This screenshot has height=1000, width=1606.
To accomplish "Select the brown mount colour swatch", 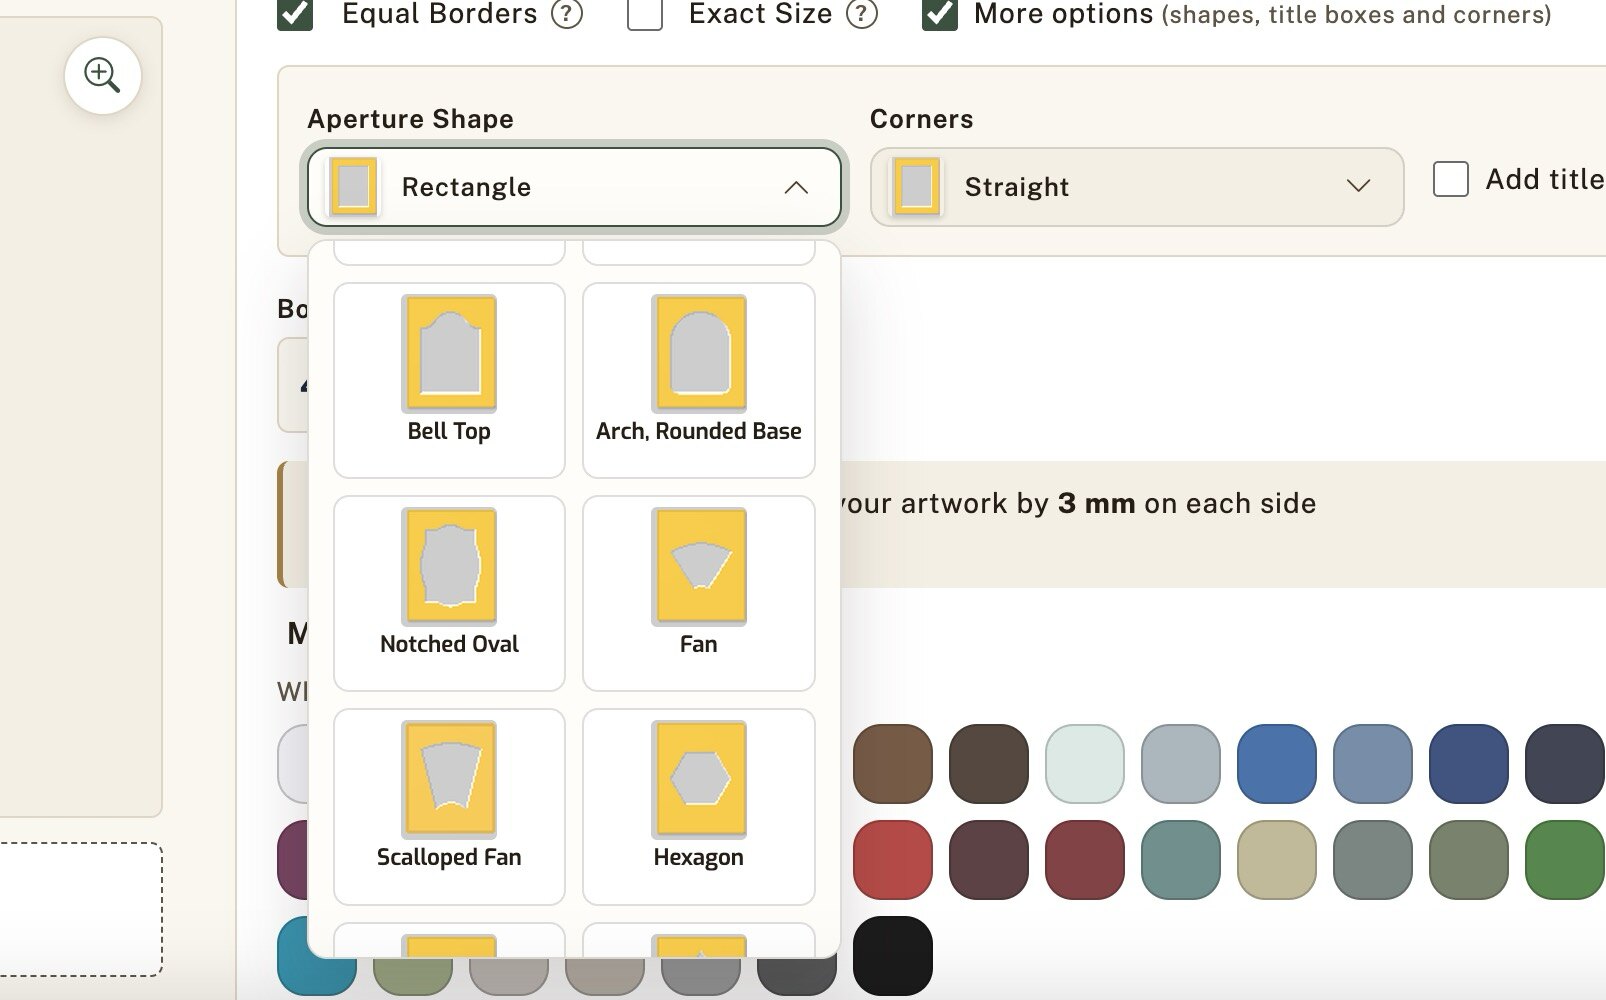I will pyautogui.click(x=893, y=764).
